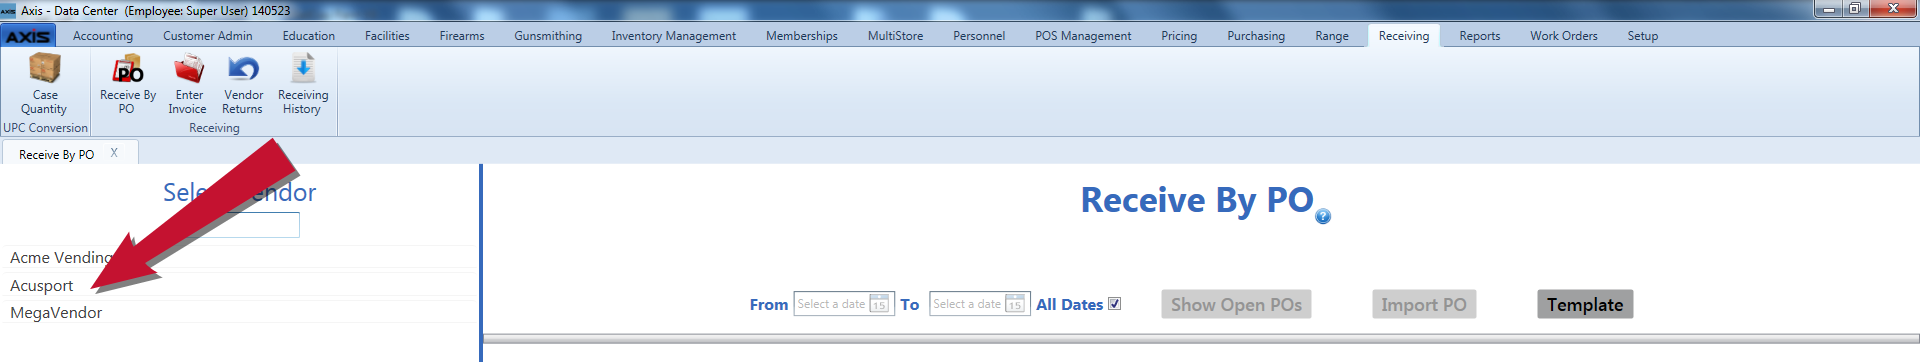This screenshot has height=362, width=1920.
Task: Open the From date calendar picker
Action: coord(879,304)
